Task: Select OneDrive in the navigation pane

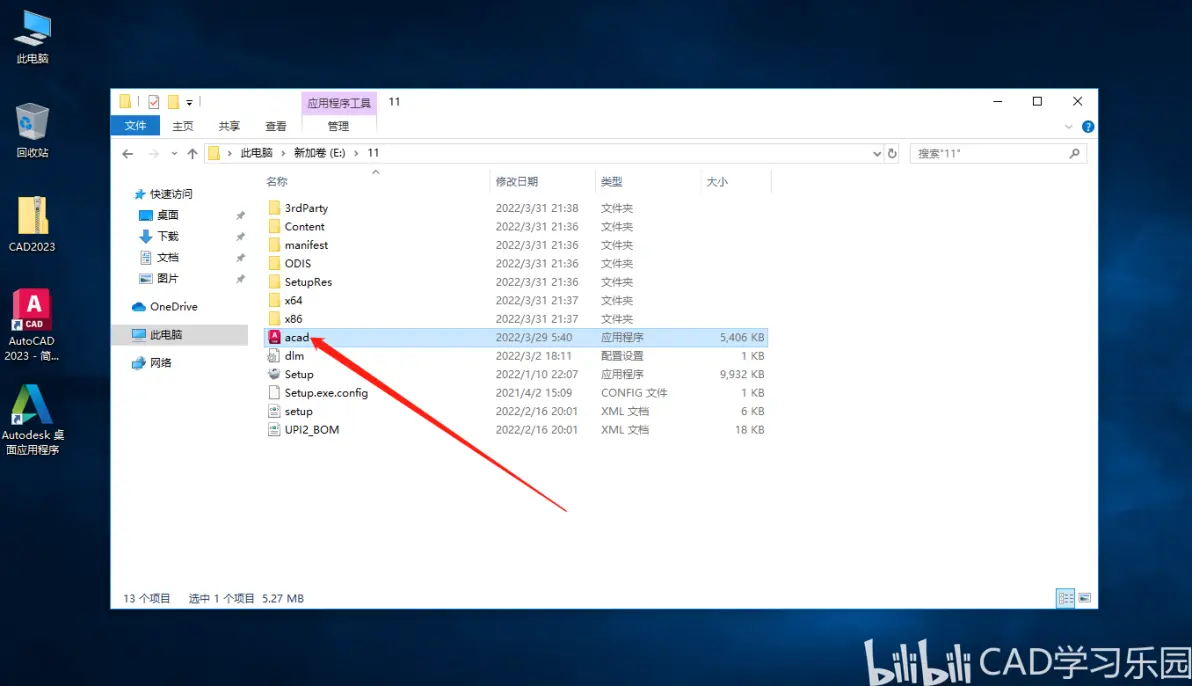Action: click(173, 307)
